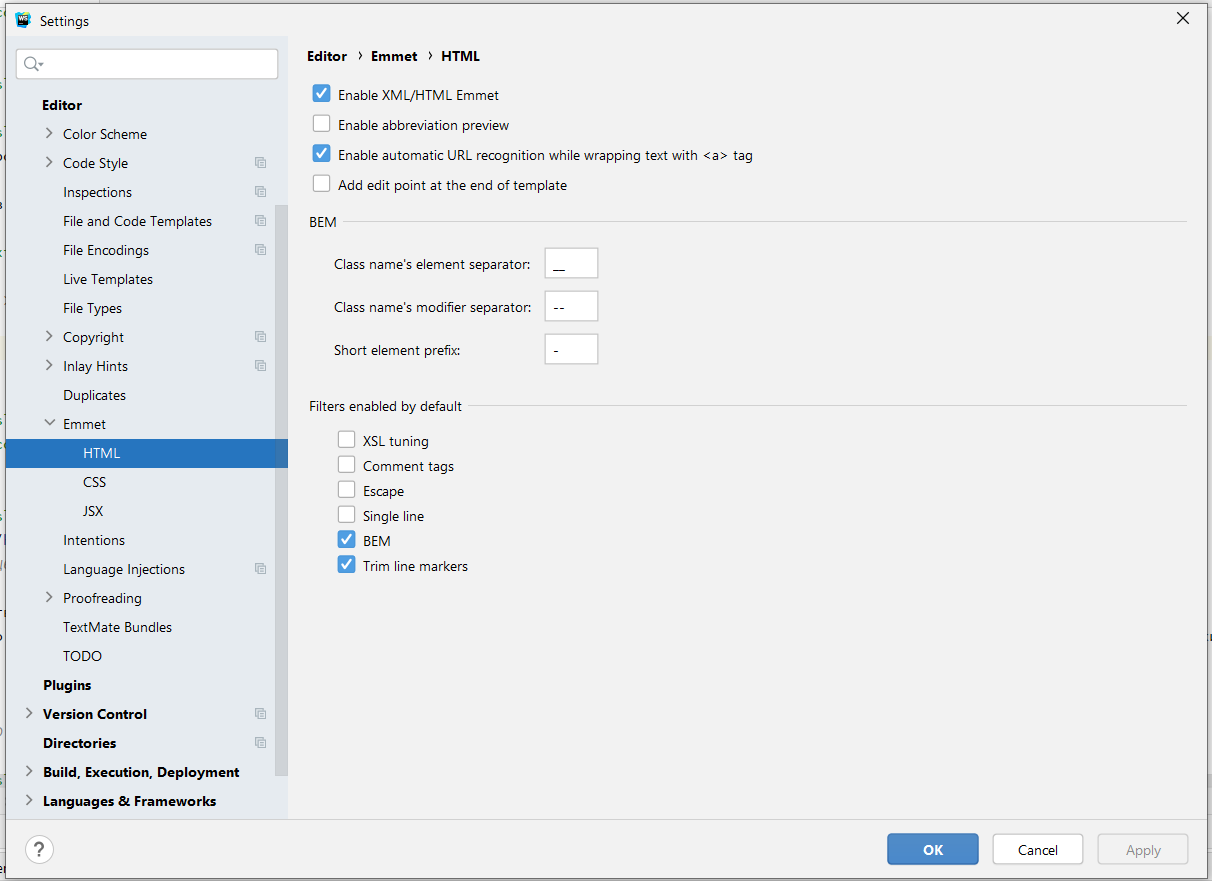Uncheck the BEM filter checkbox
The height and width of the screenshot is (881, 1212).
tap(346, 540)
